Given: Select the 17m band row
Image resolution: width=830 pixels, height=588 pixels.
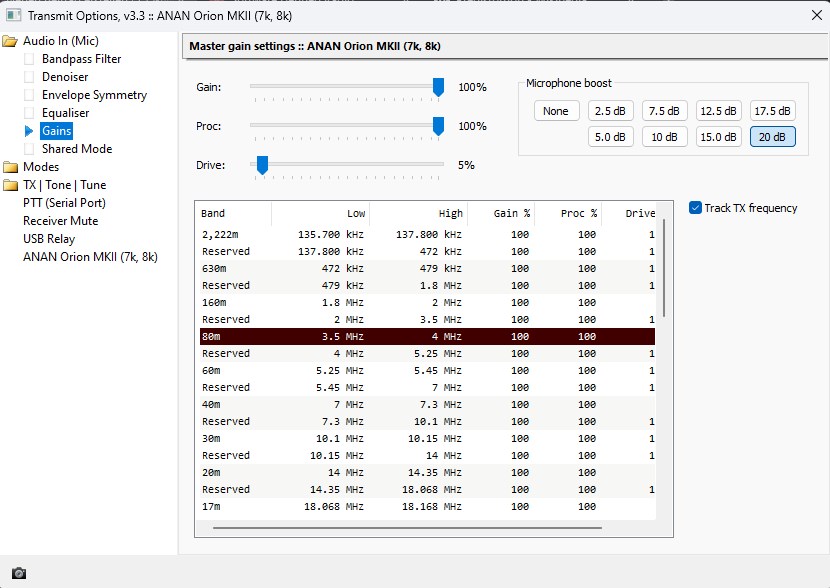Looking at the screenshot, I should coord(427,506).
